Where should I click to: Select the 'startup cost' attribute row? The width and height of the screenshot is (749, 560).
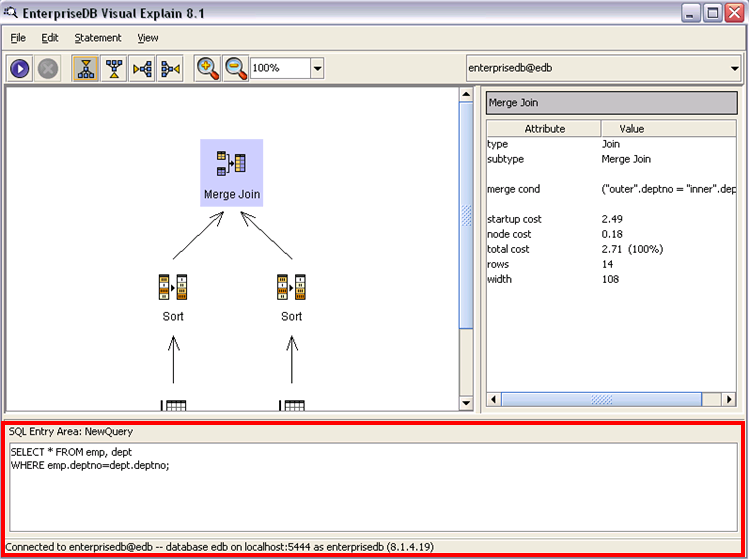[611, 219]
